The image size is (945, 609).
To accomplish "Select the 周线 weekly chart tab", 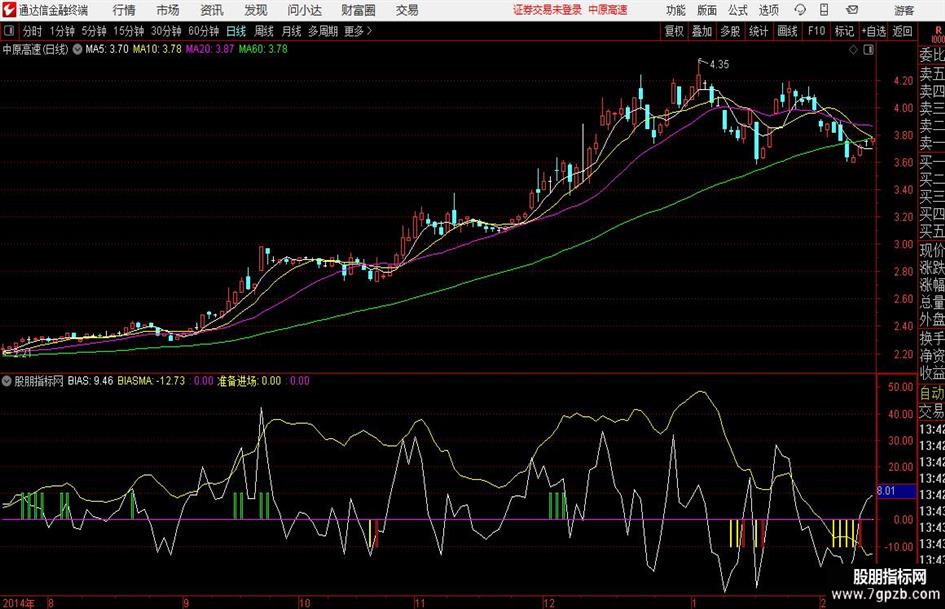I will [x=264, y=31].
